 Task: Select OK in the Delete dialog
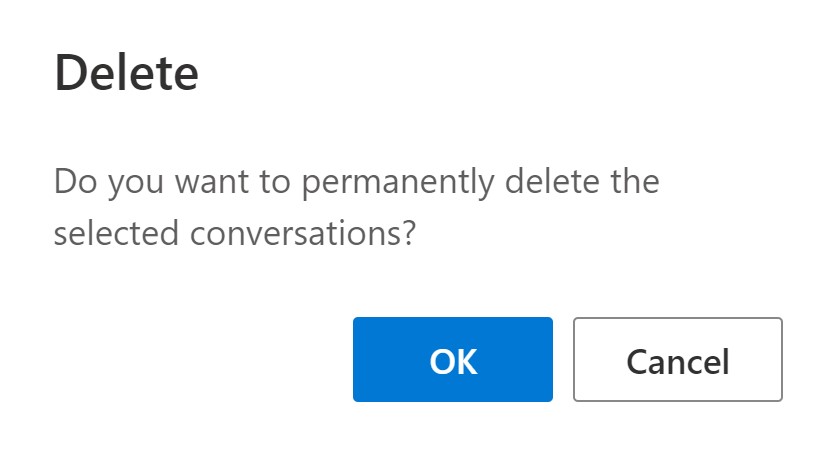[453, 360]
